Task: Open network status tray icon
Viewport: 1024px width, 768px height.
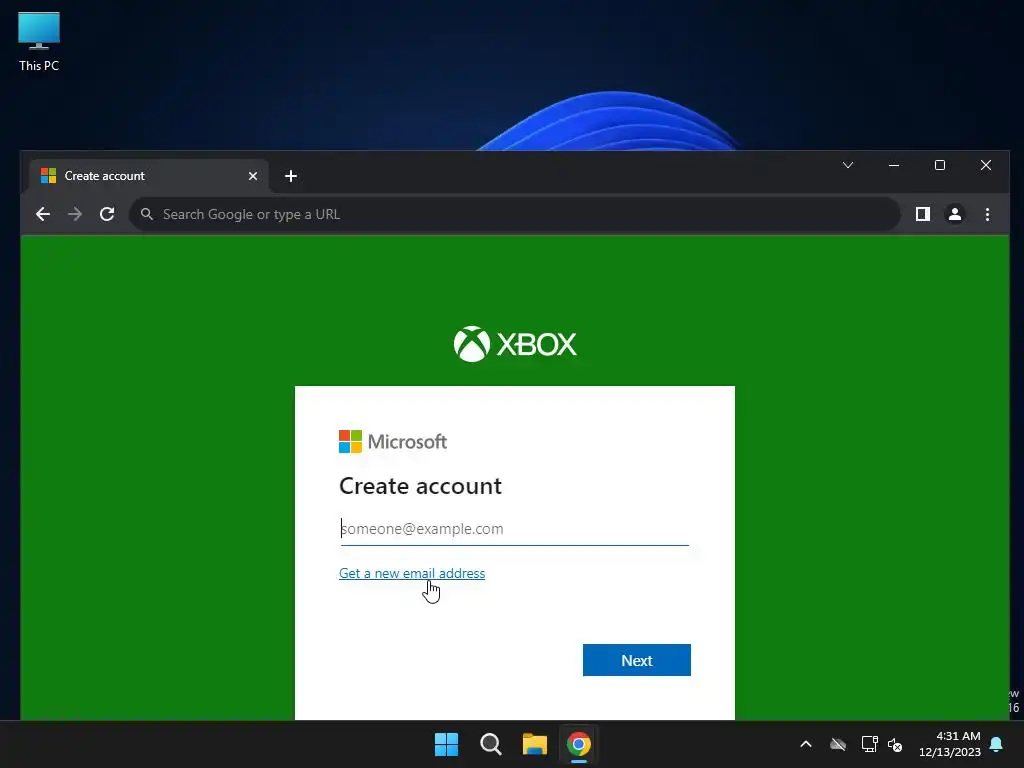Action: (869, 744)
